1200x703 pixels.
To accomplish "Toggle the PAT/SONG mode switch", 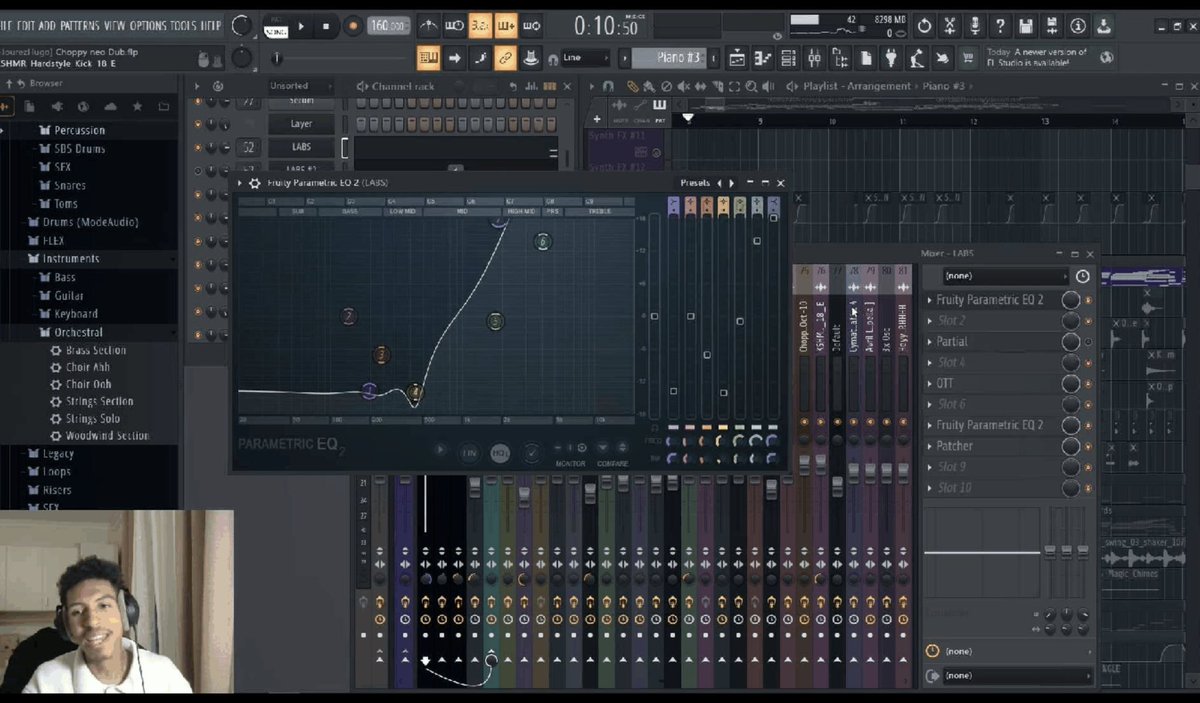I will tap(276, 26).
